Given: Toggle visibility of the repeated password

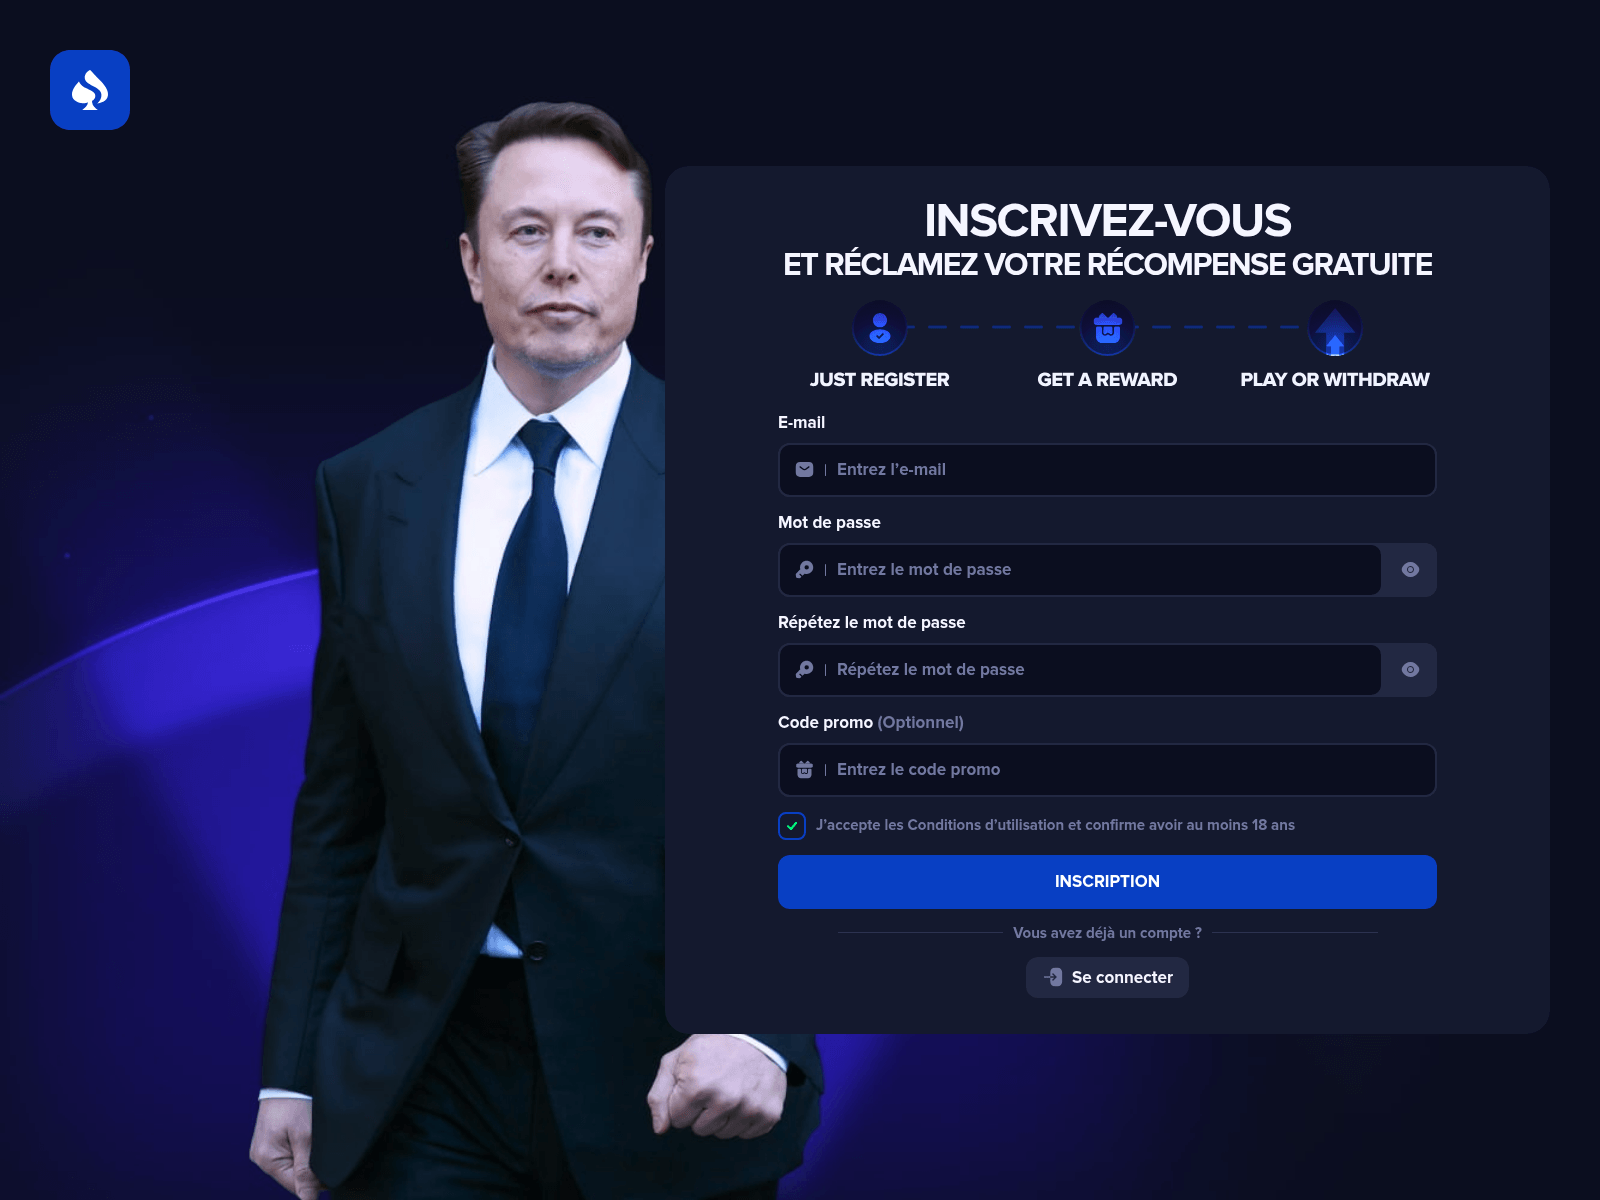Looking at the screenshot, I should click(1410, 669).
